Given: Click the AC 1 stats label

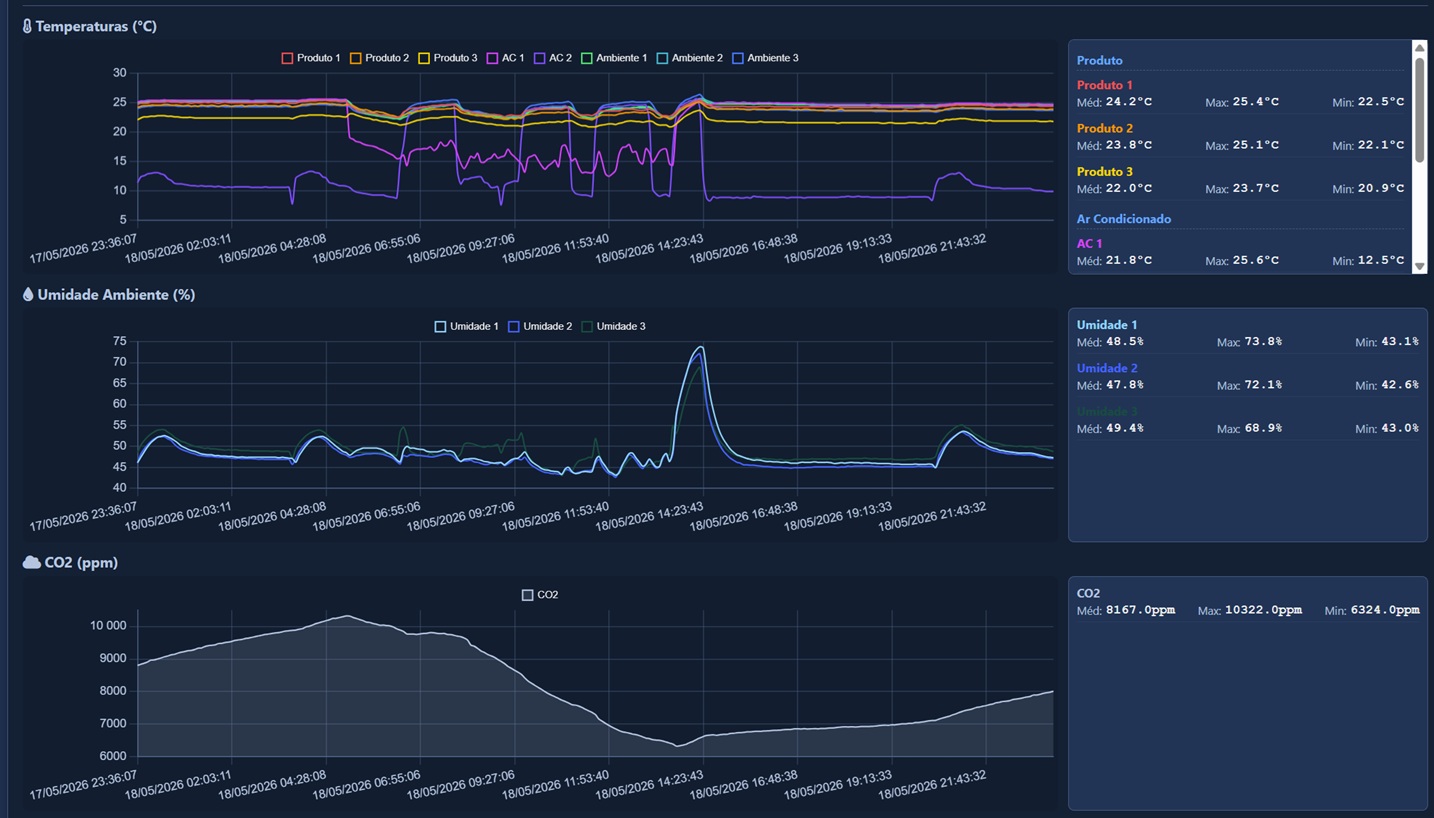Looking at the screenshot, I should (x=1090, y=243).
